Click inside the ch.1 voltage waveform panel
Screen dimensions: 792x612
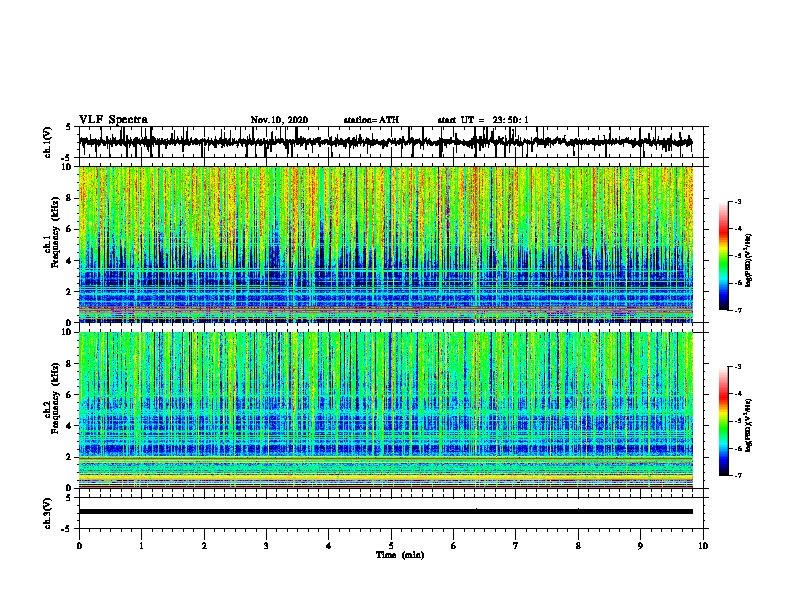coord(391,142)
